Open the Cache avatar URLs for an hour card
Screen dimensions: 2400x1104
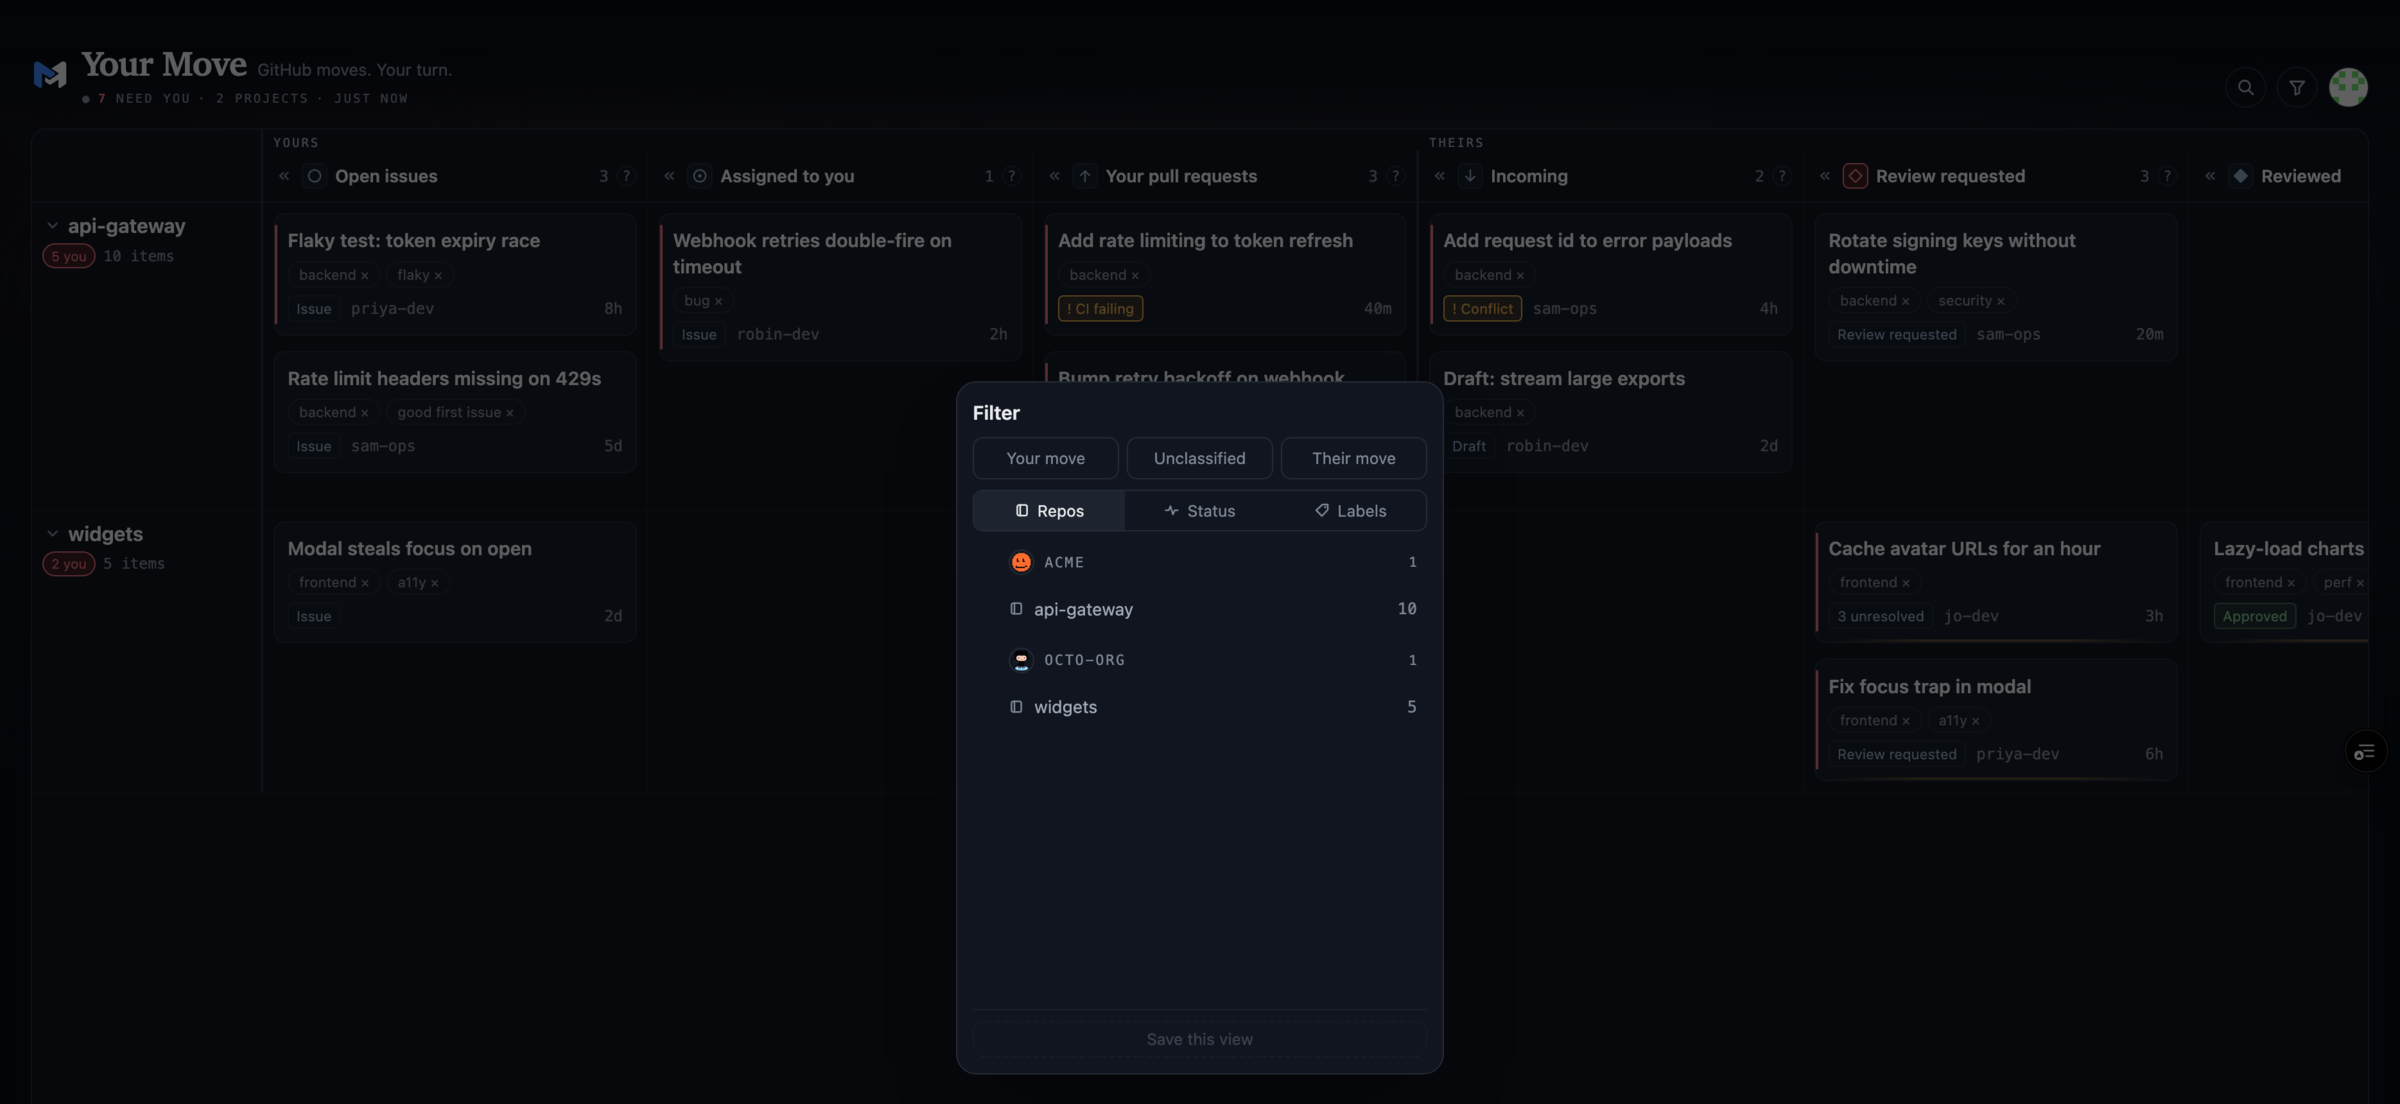tap(1995, 582)
